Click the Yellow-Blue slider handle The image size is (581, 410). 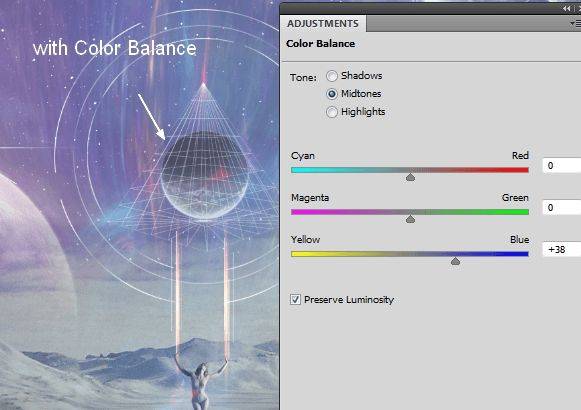click(x=455, y=261)
